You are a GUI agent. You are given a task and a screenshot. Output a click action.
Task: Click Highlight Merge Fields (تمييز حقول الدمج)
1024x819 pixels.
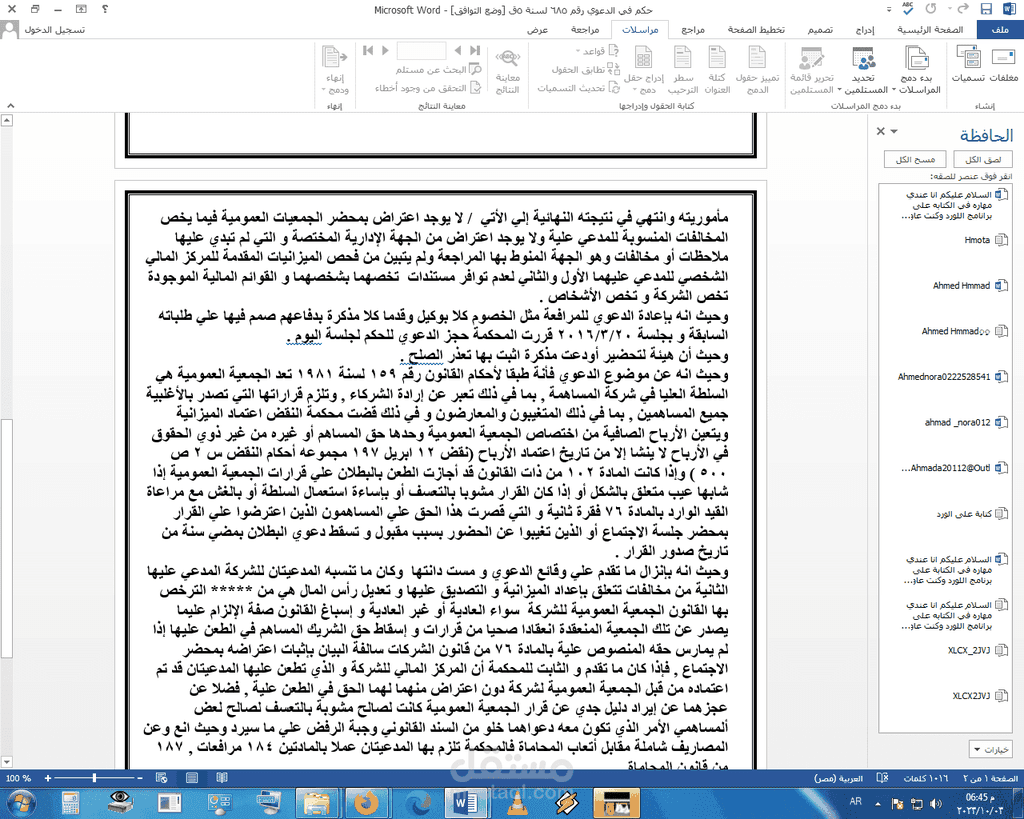click(758, 69)
